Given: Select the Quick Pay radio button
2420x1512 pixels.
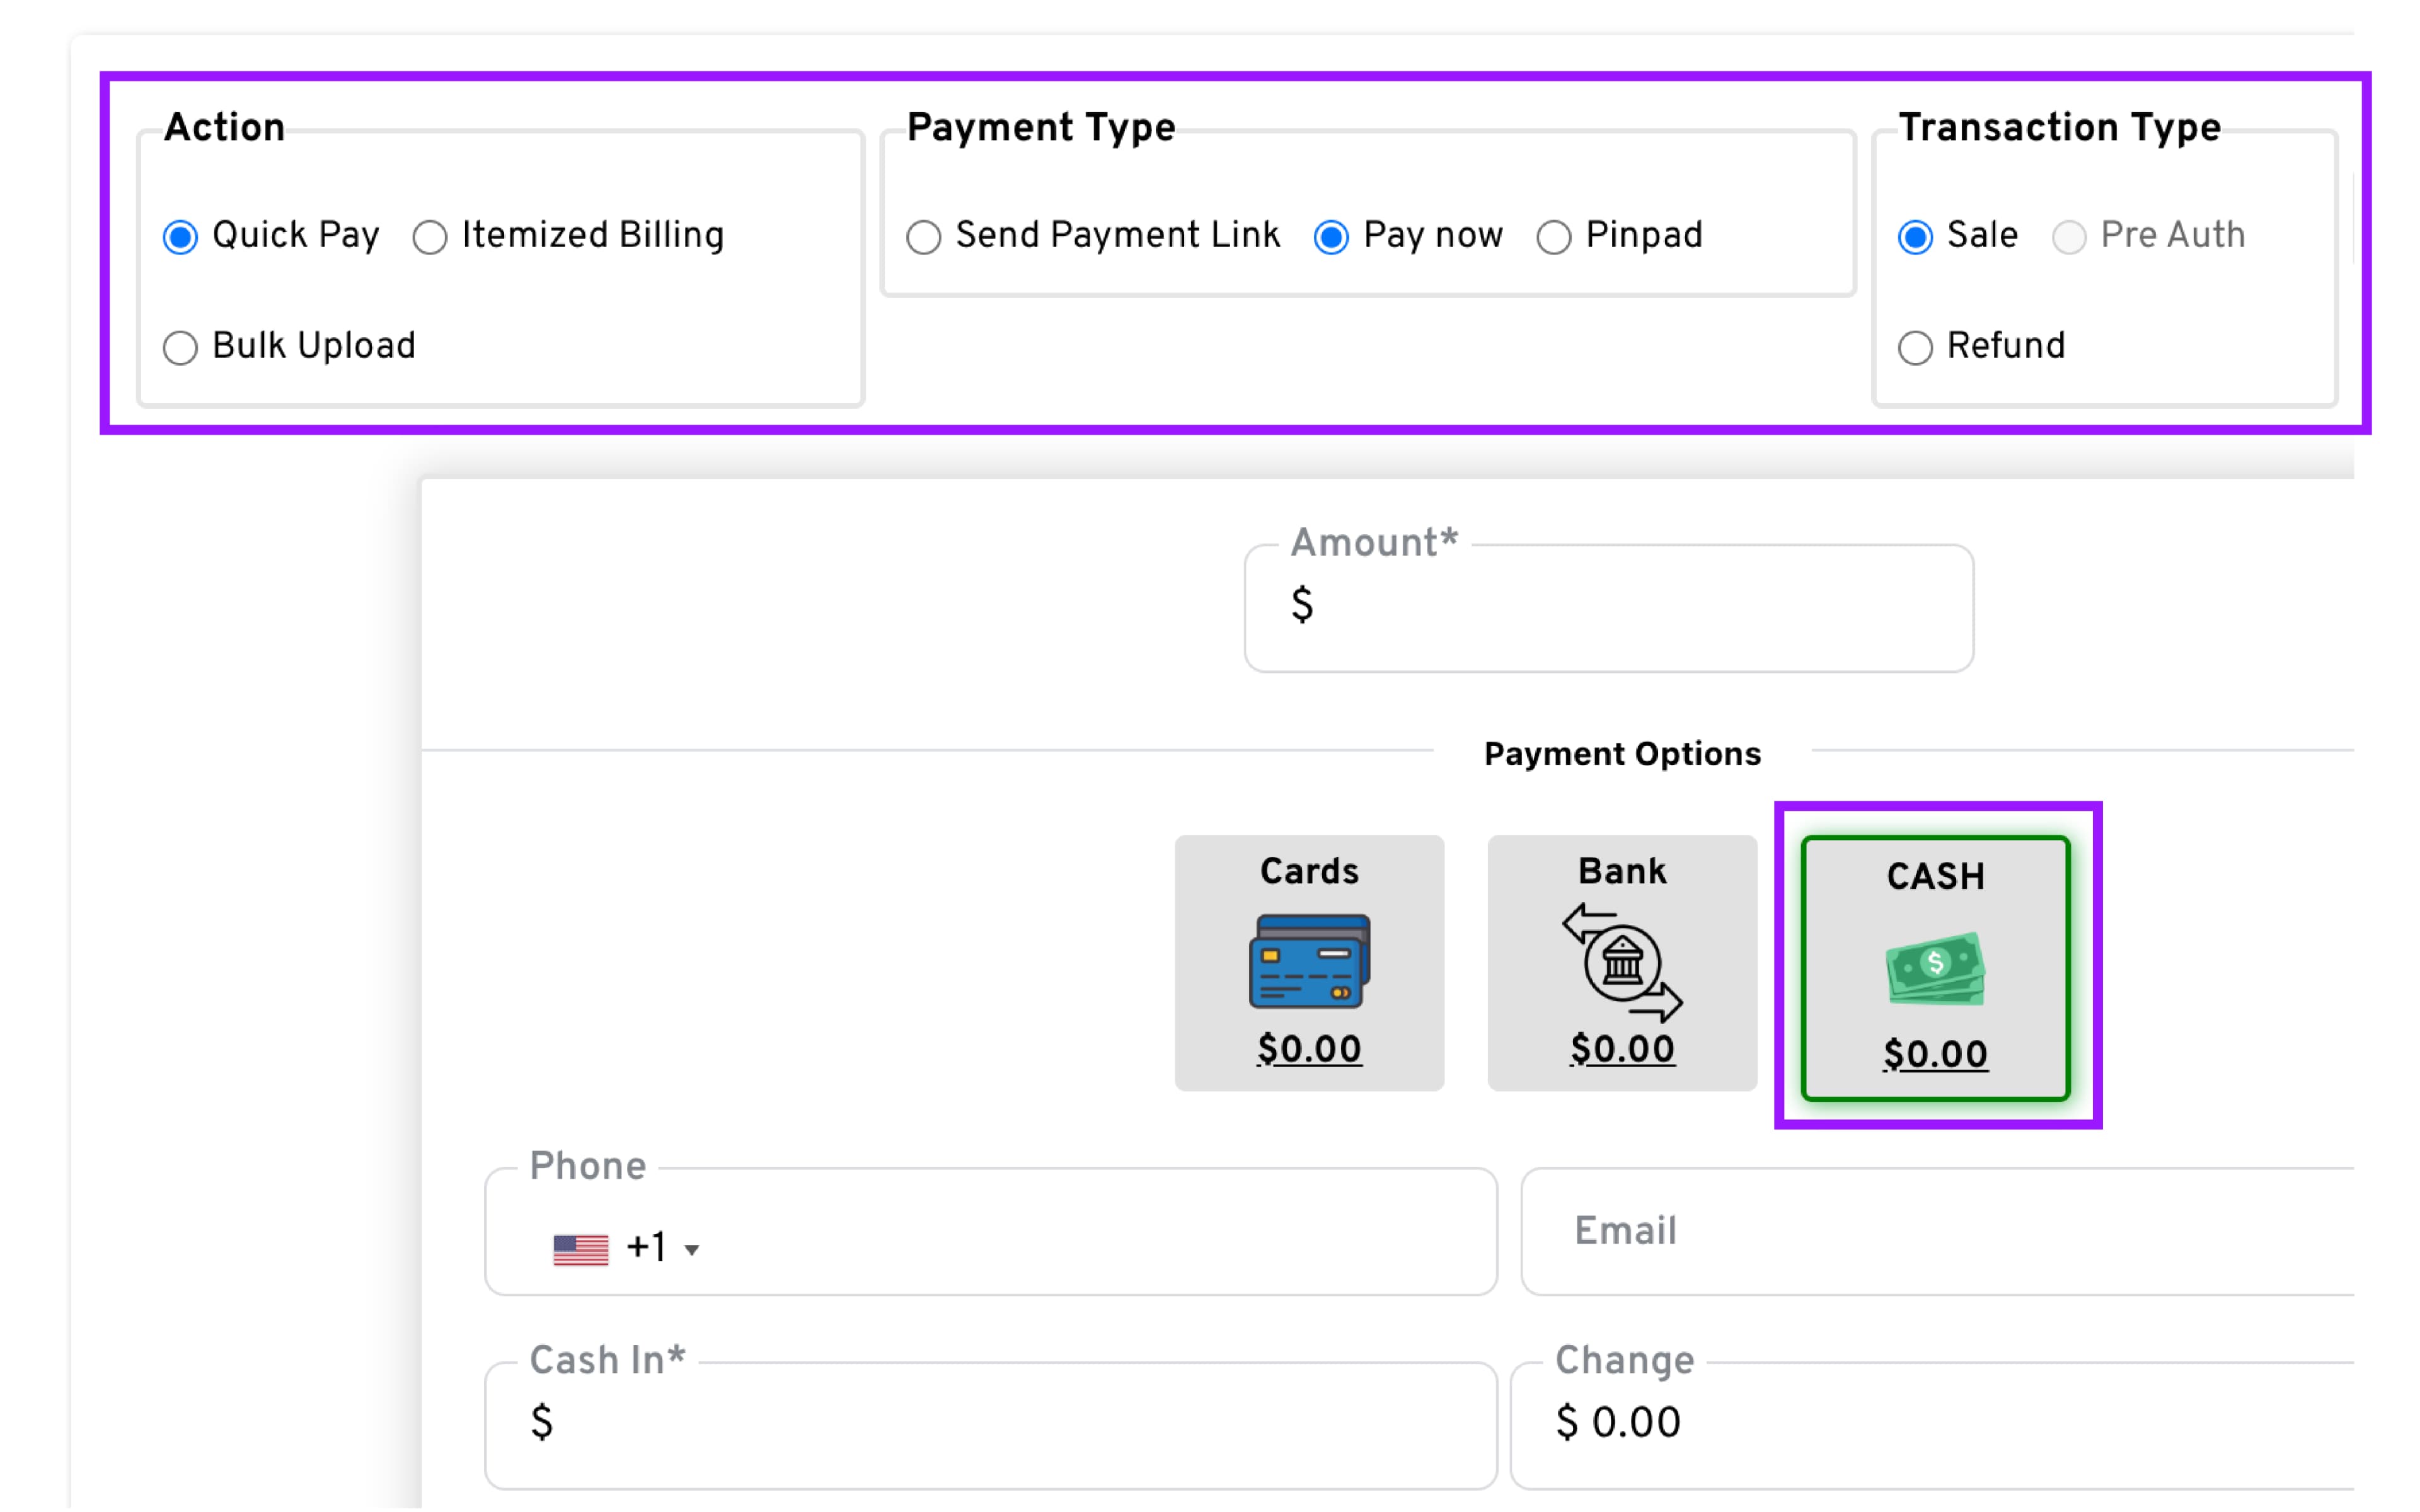Looking at the screenshot, I should pos(181,237).
